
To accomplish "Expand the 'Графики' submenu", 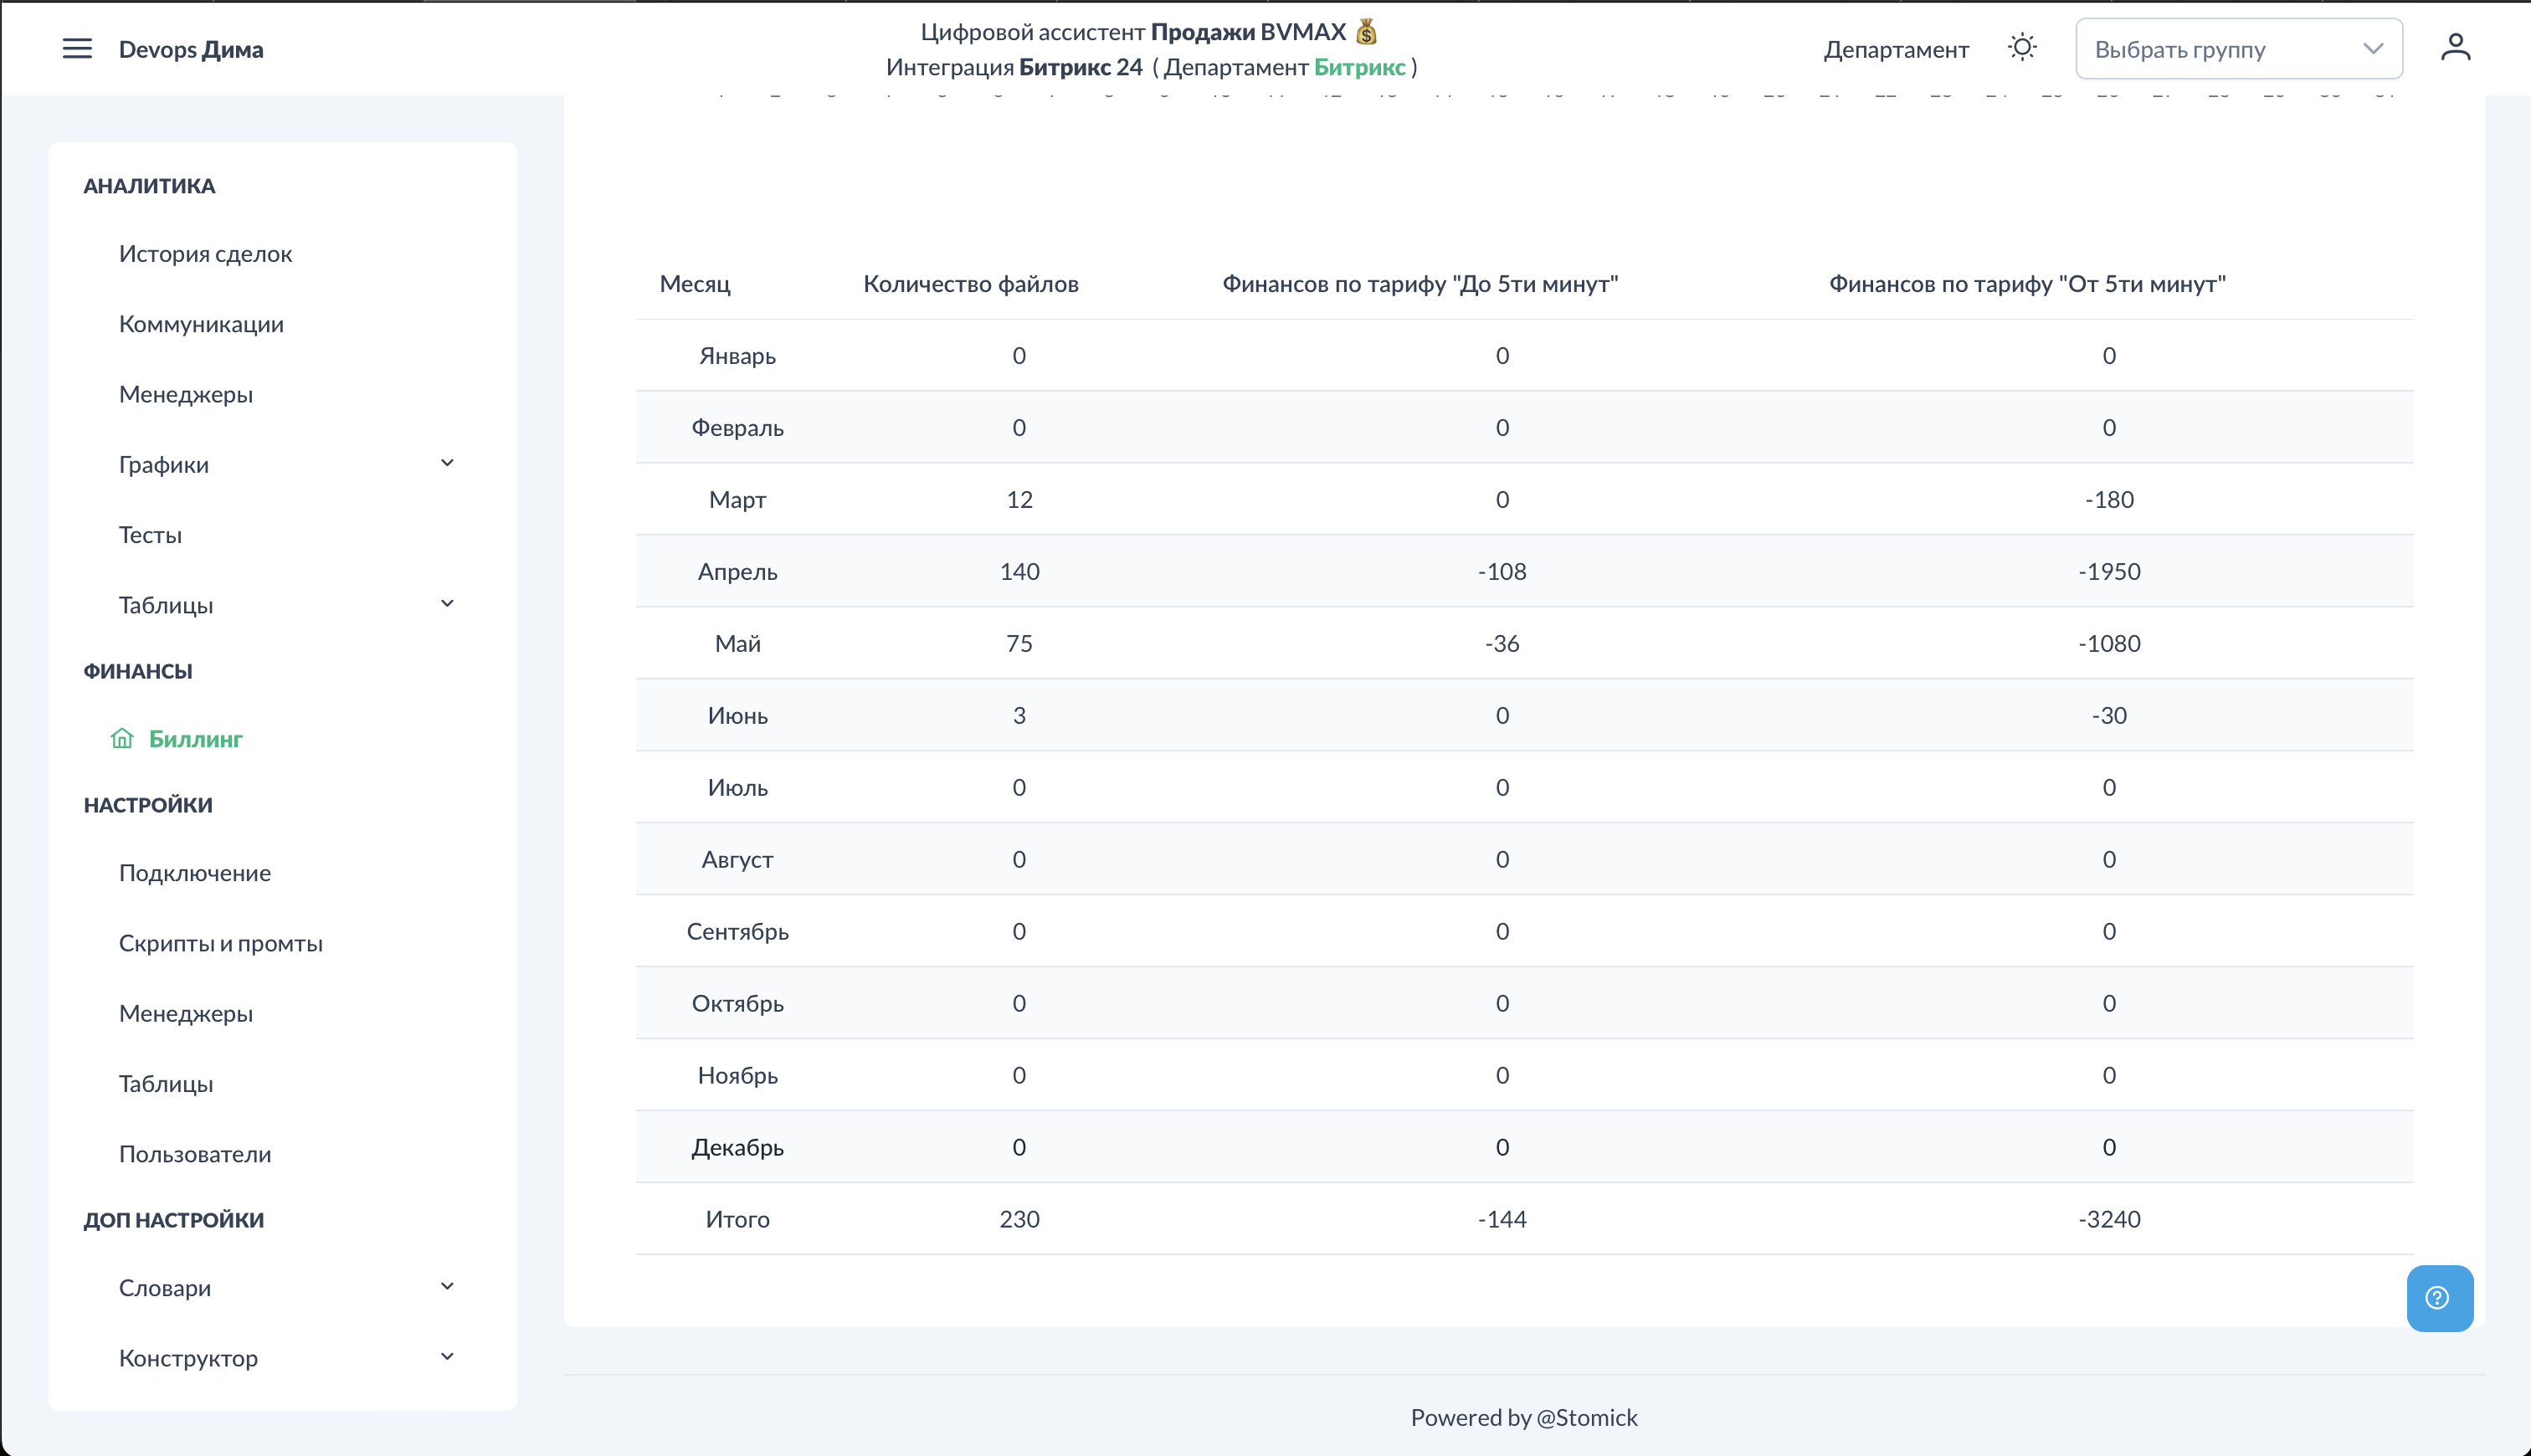I will click(x=447, y=463).
